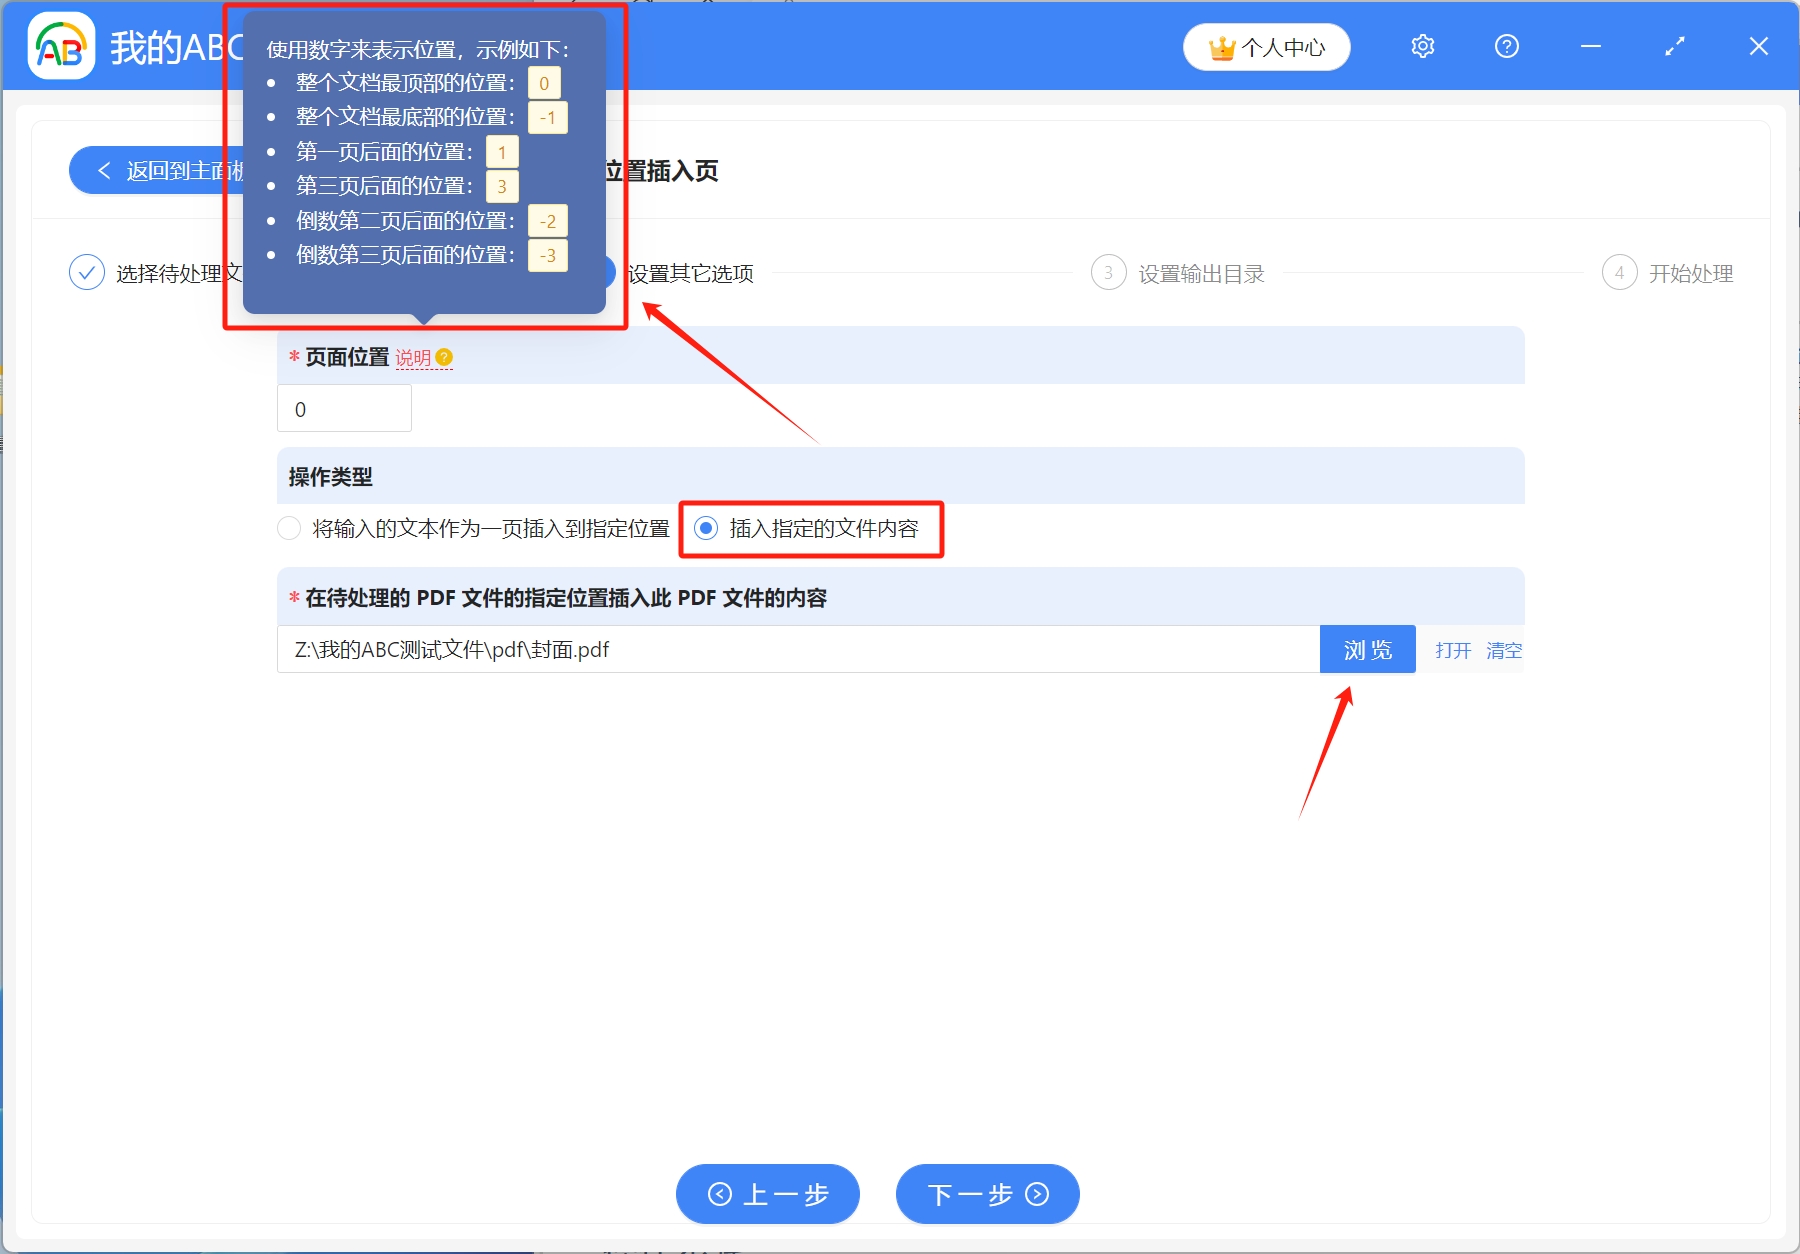This screenshot has width=1800, height=1254.
Task: Open 个人中心 with the crown icon
Action: 1266,46
